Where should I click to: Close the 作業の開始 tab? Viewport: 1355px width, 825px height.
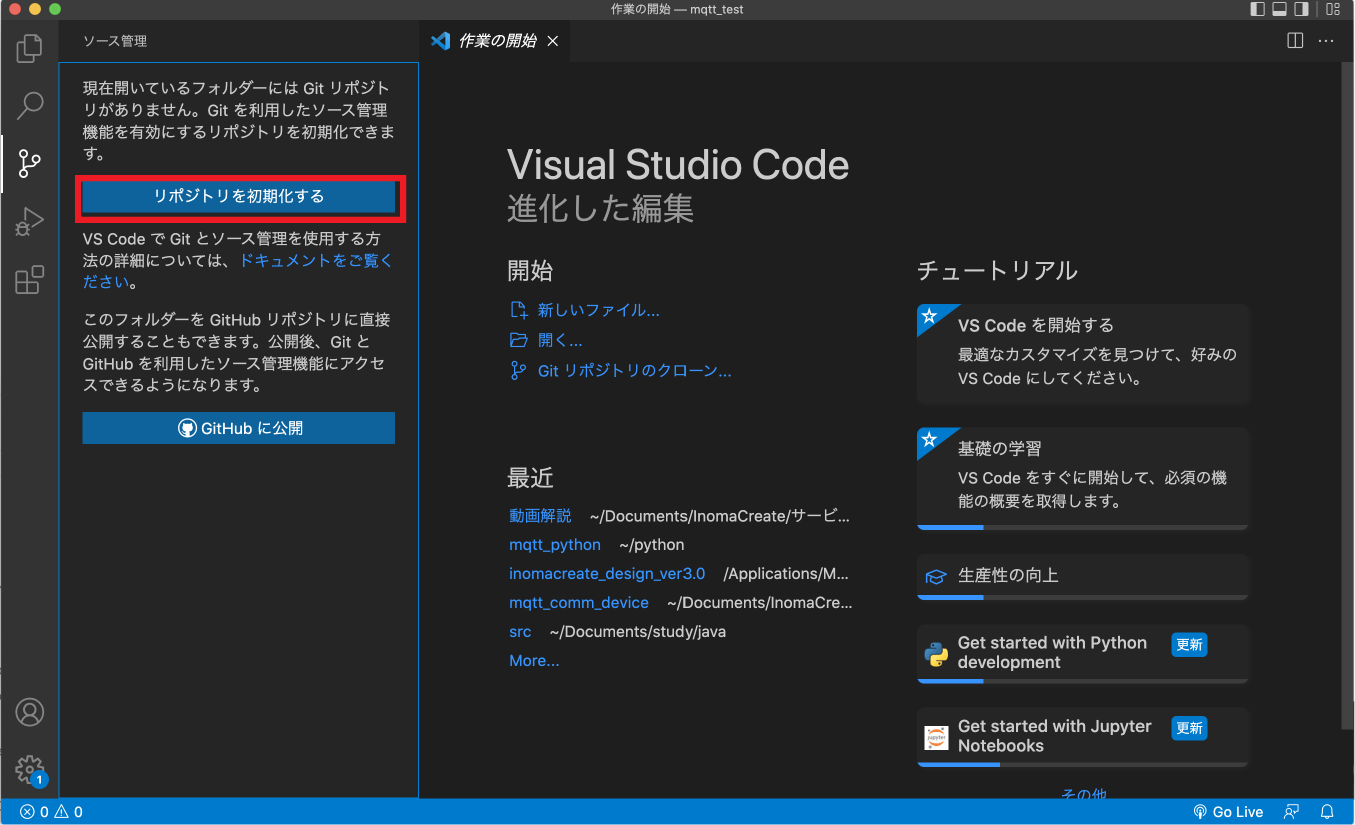click(x=552, y=41)
